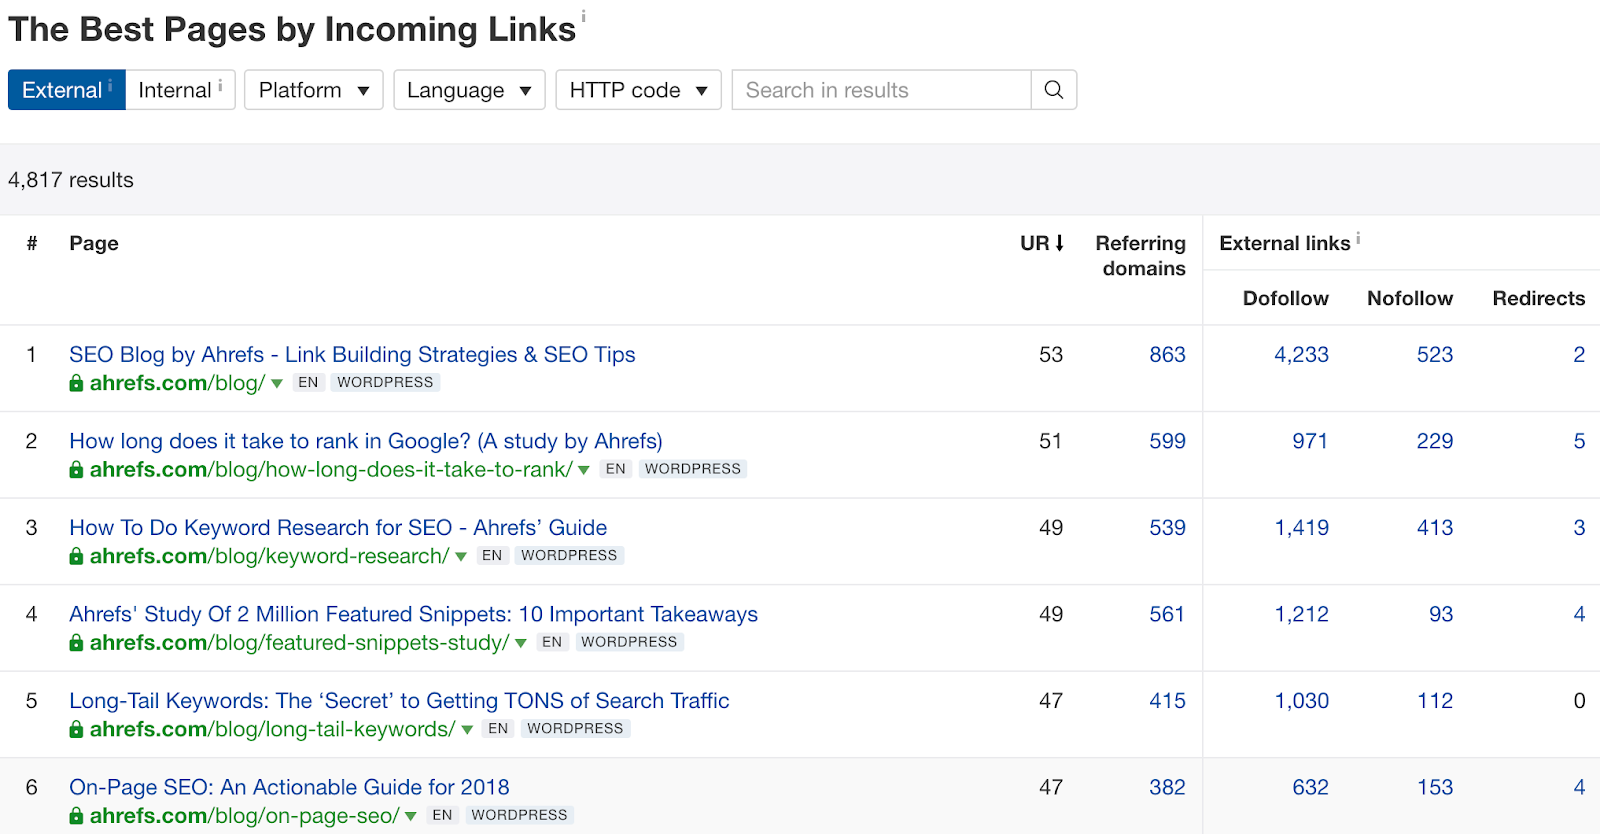
Task: Open ahrefs.com/blog/on-page-seo/ URL
Action: [245, 816]
